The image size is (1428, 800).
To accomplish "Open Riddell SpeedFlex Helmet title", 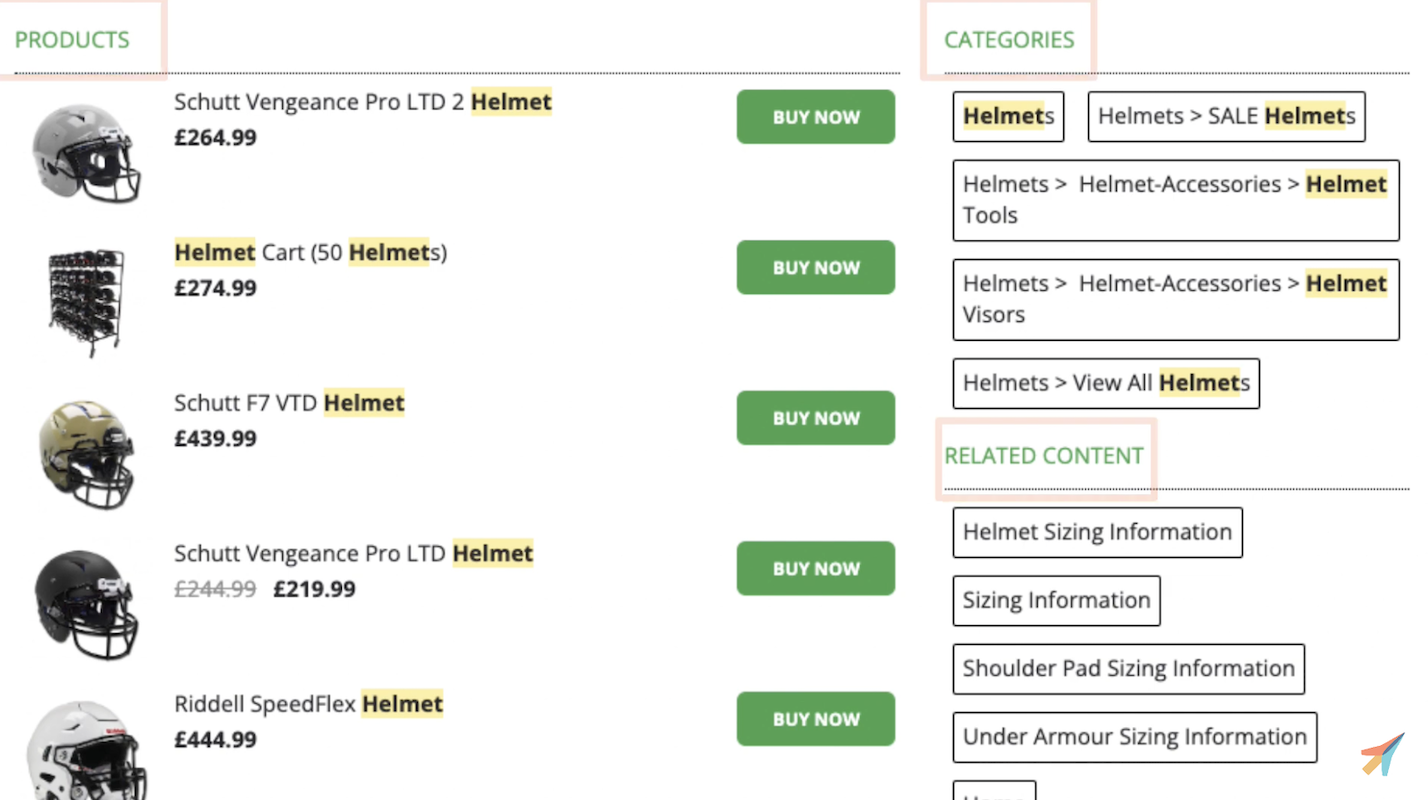I will point(308,704).
